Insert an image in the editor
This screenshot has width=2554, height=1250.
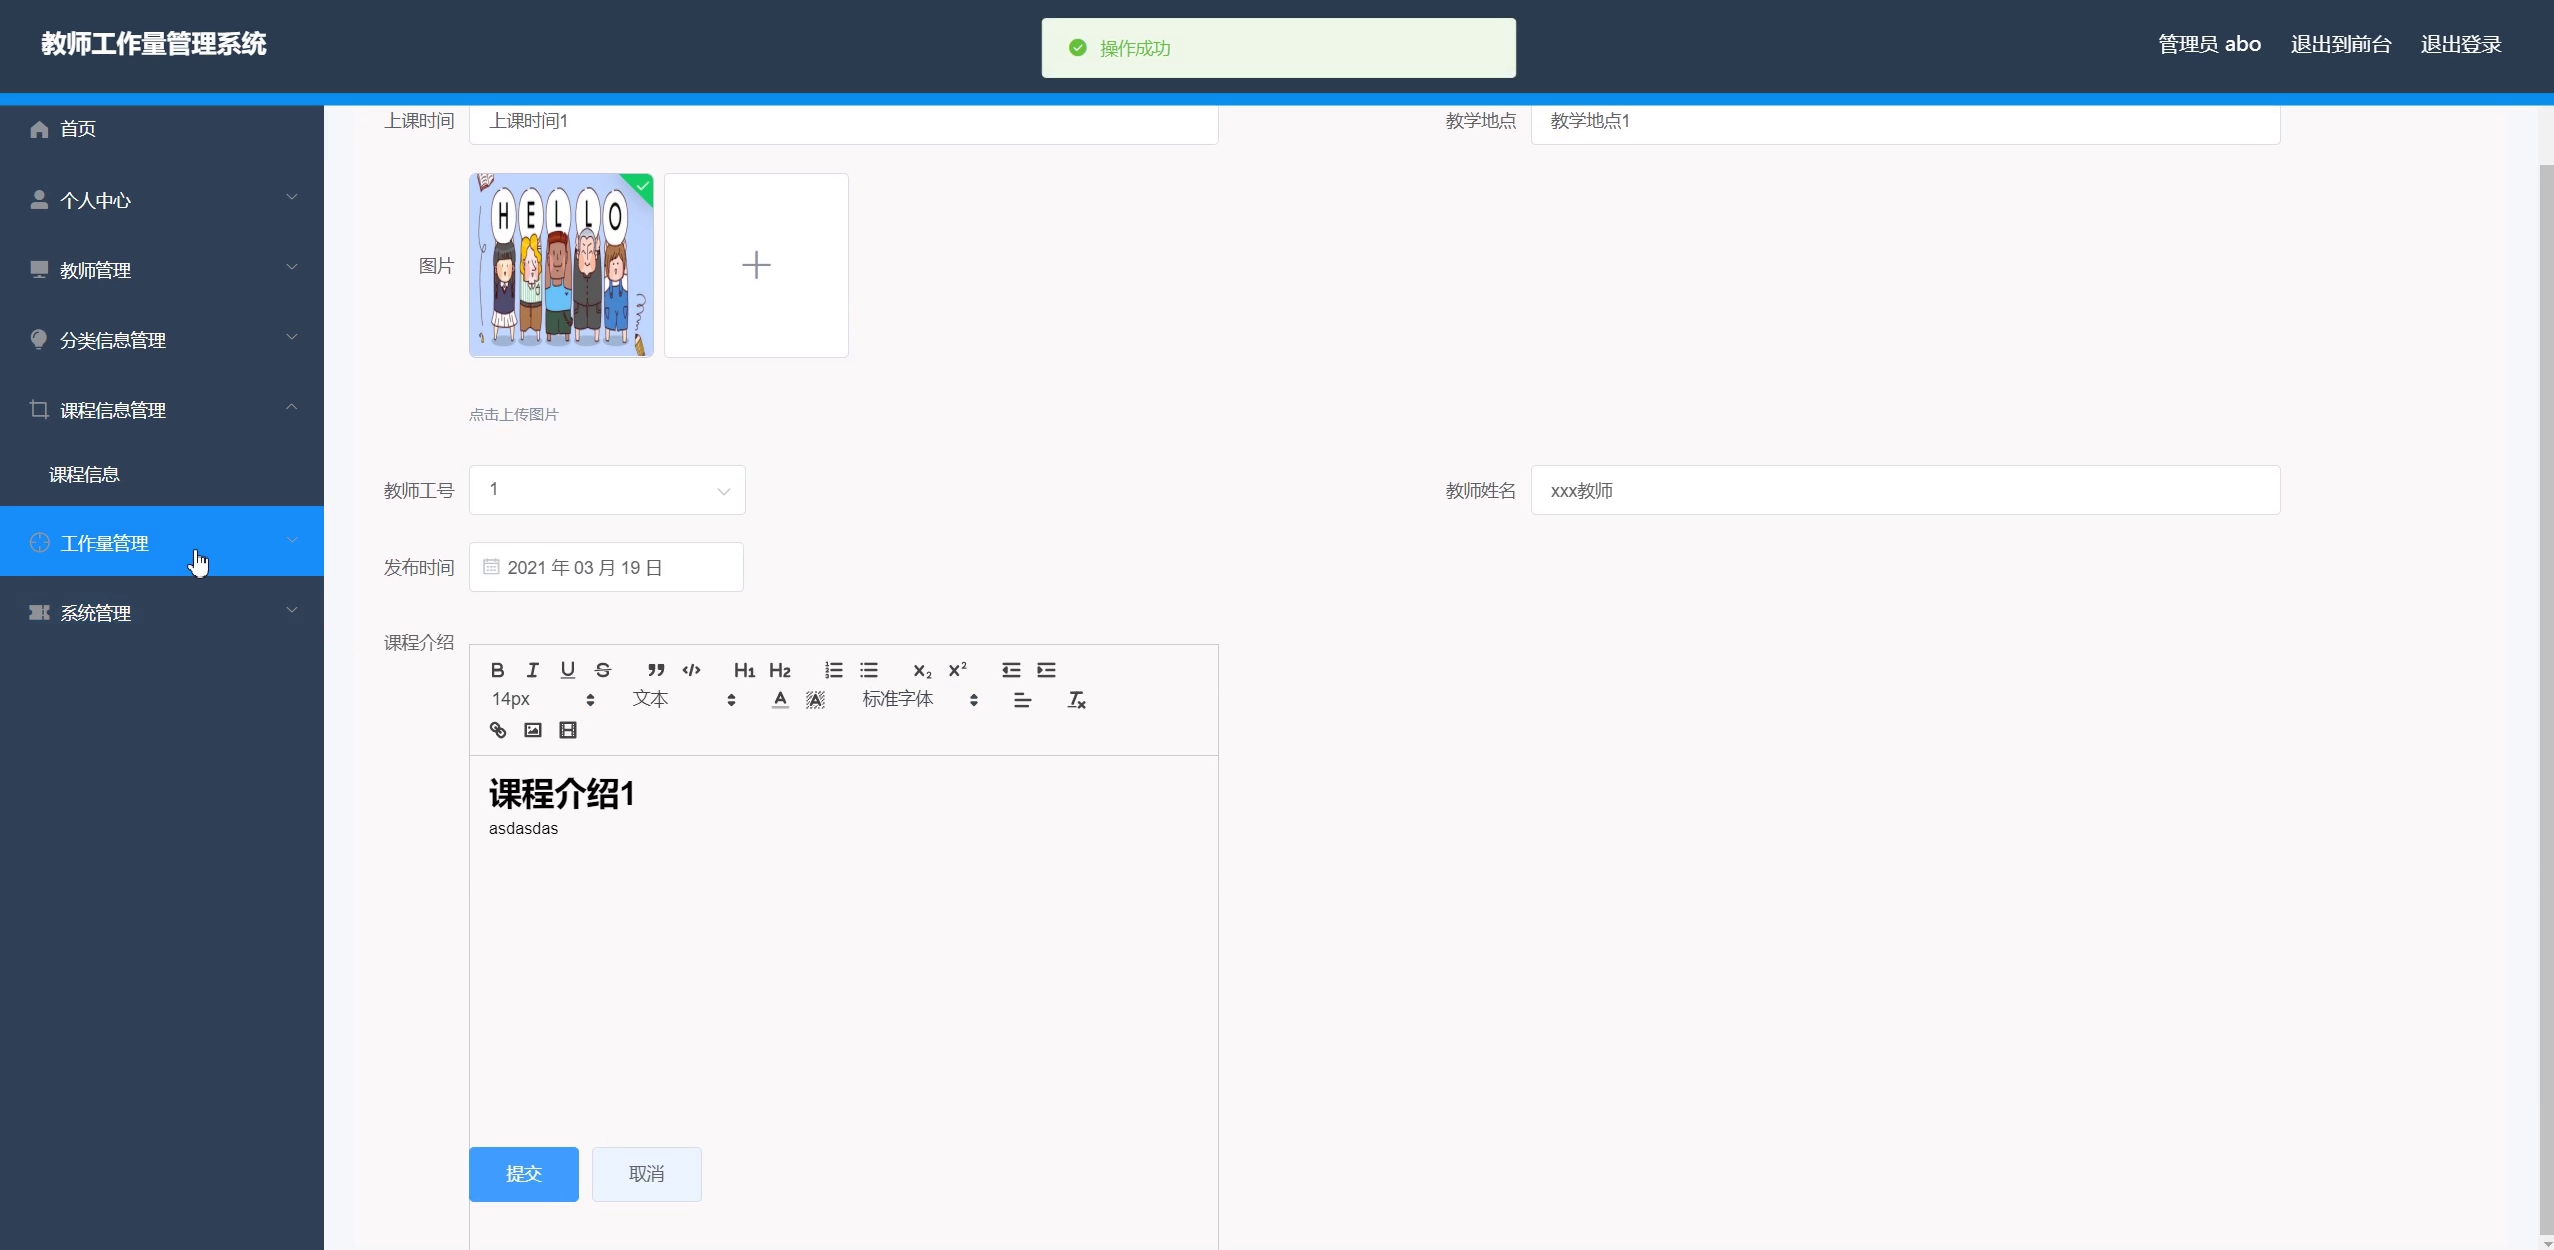532,730
